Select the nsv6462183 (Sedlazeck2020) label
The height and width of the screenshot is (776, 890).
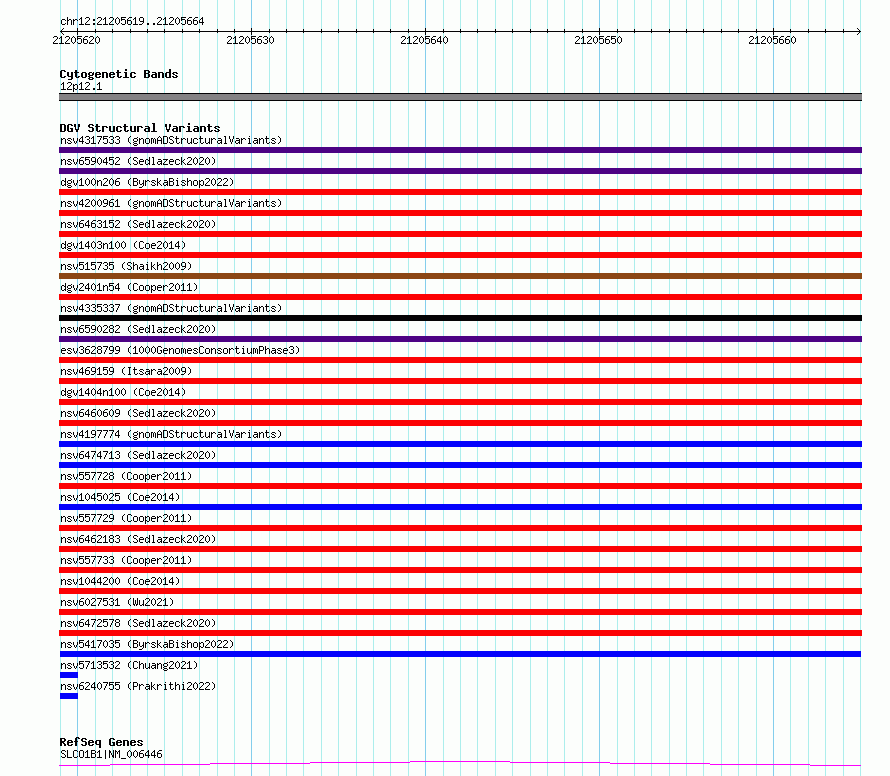[138, 539]
